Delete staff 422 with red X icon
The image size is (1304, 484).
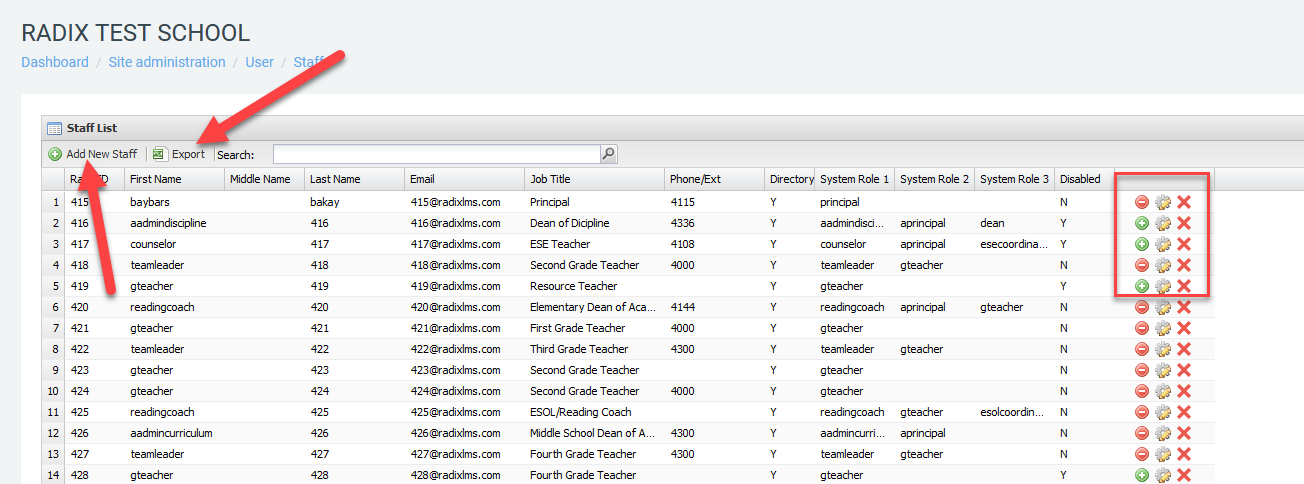[x=1184, y=349]
